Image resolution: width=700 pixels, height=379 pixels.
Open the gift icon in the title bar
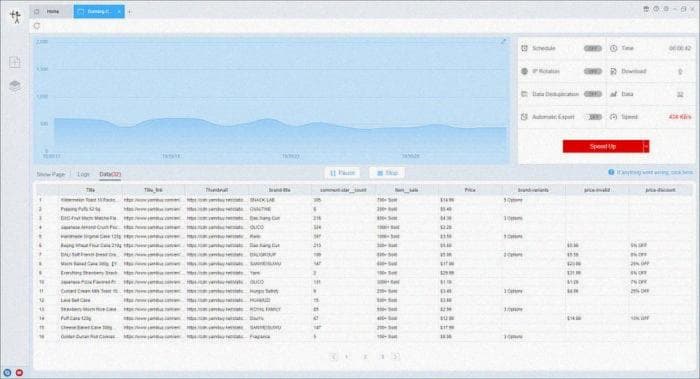point(646,9)
